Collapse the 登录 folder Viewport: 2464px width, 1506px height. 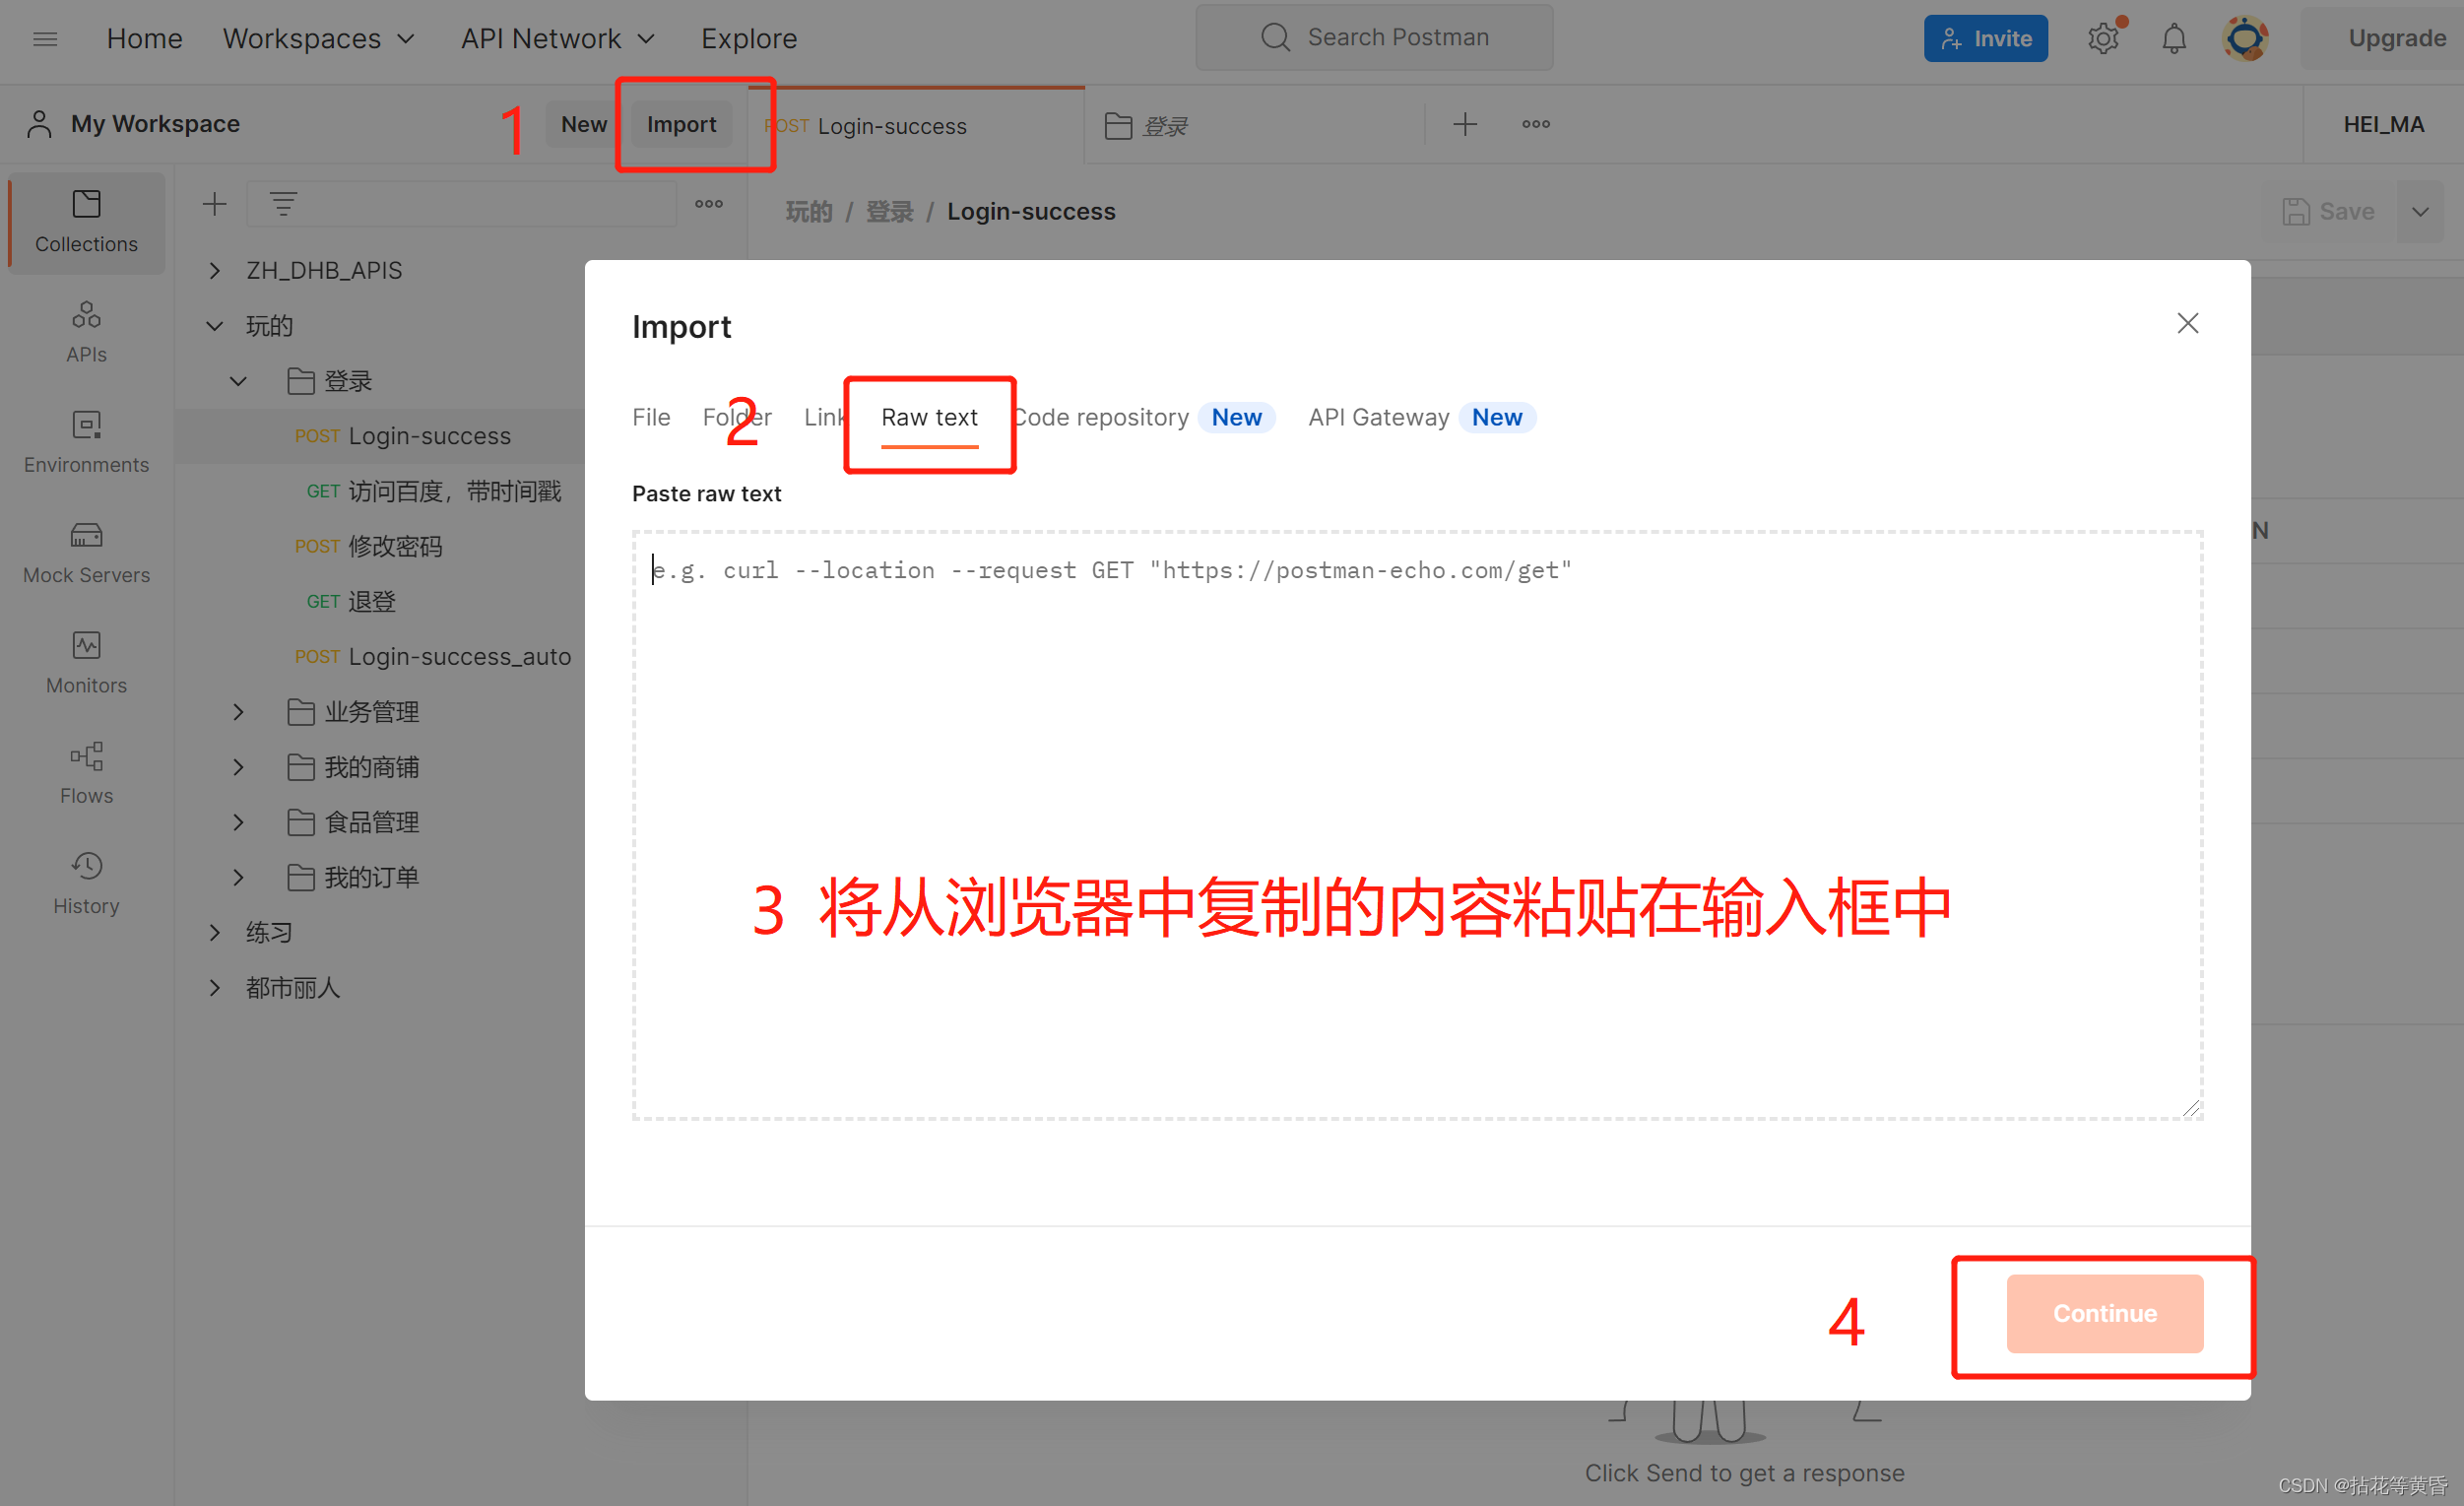[x=238, y=381]
